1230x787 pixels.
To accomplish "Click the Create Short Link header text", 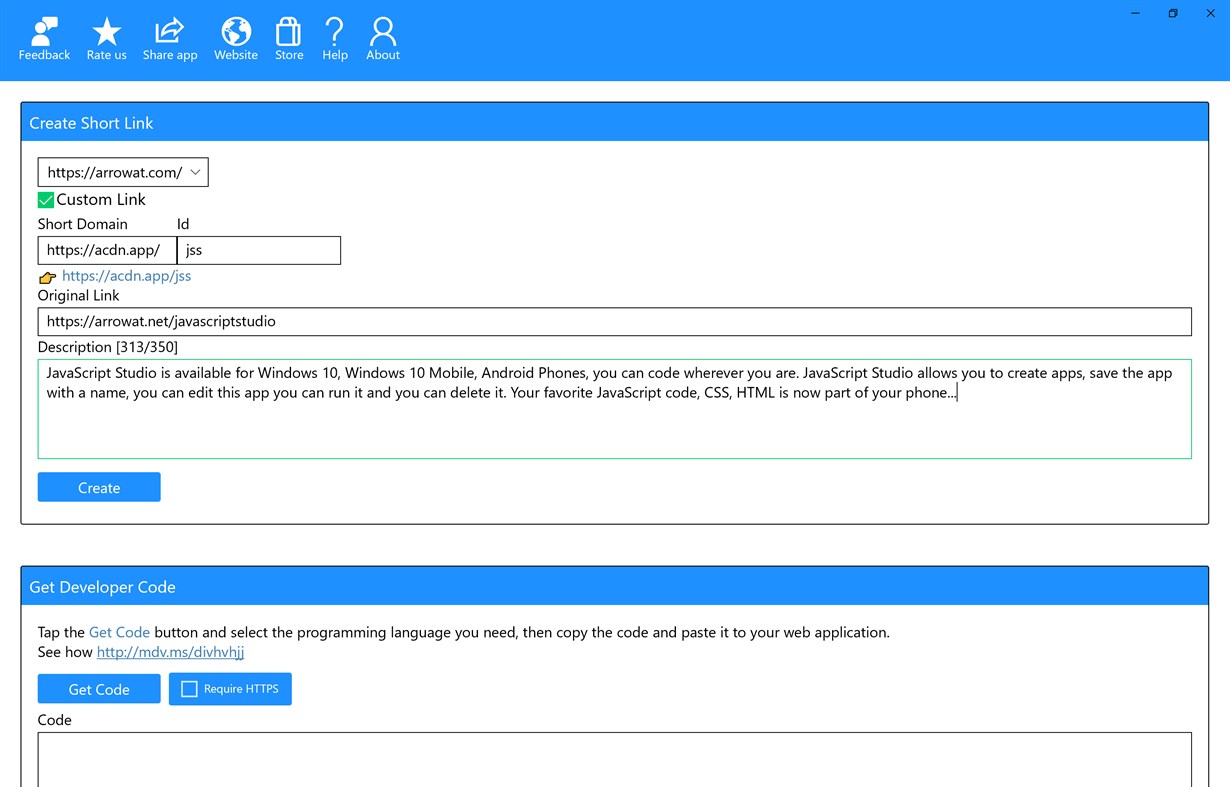I will (x=91, y=123).
